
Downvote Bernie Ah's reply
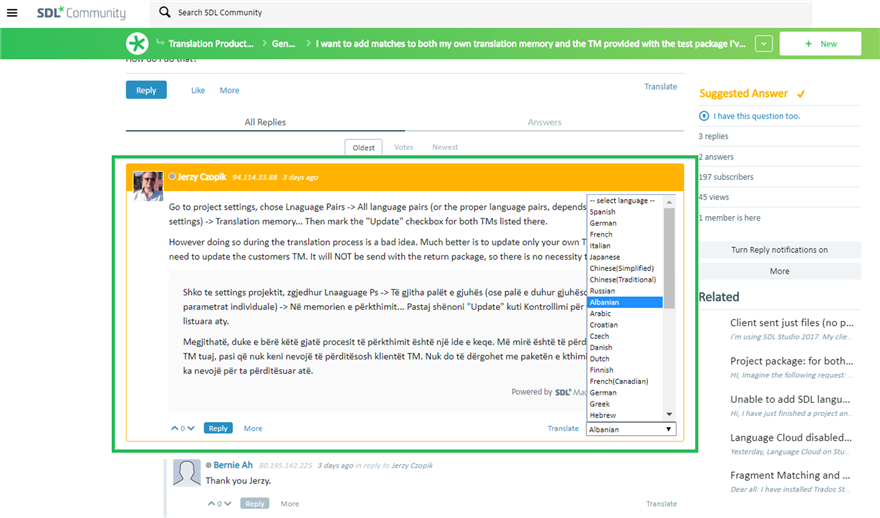click(x=227, y=503)
